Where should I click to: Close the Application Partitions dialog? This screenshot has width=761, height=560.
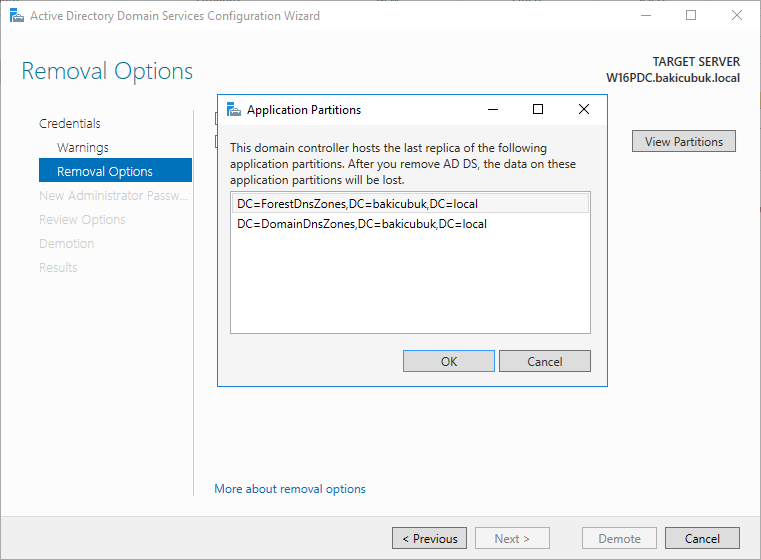coord(584,109)
